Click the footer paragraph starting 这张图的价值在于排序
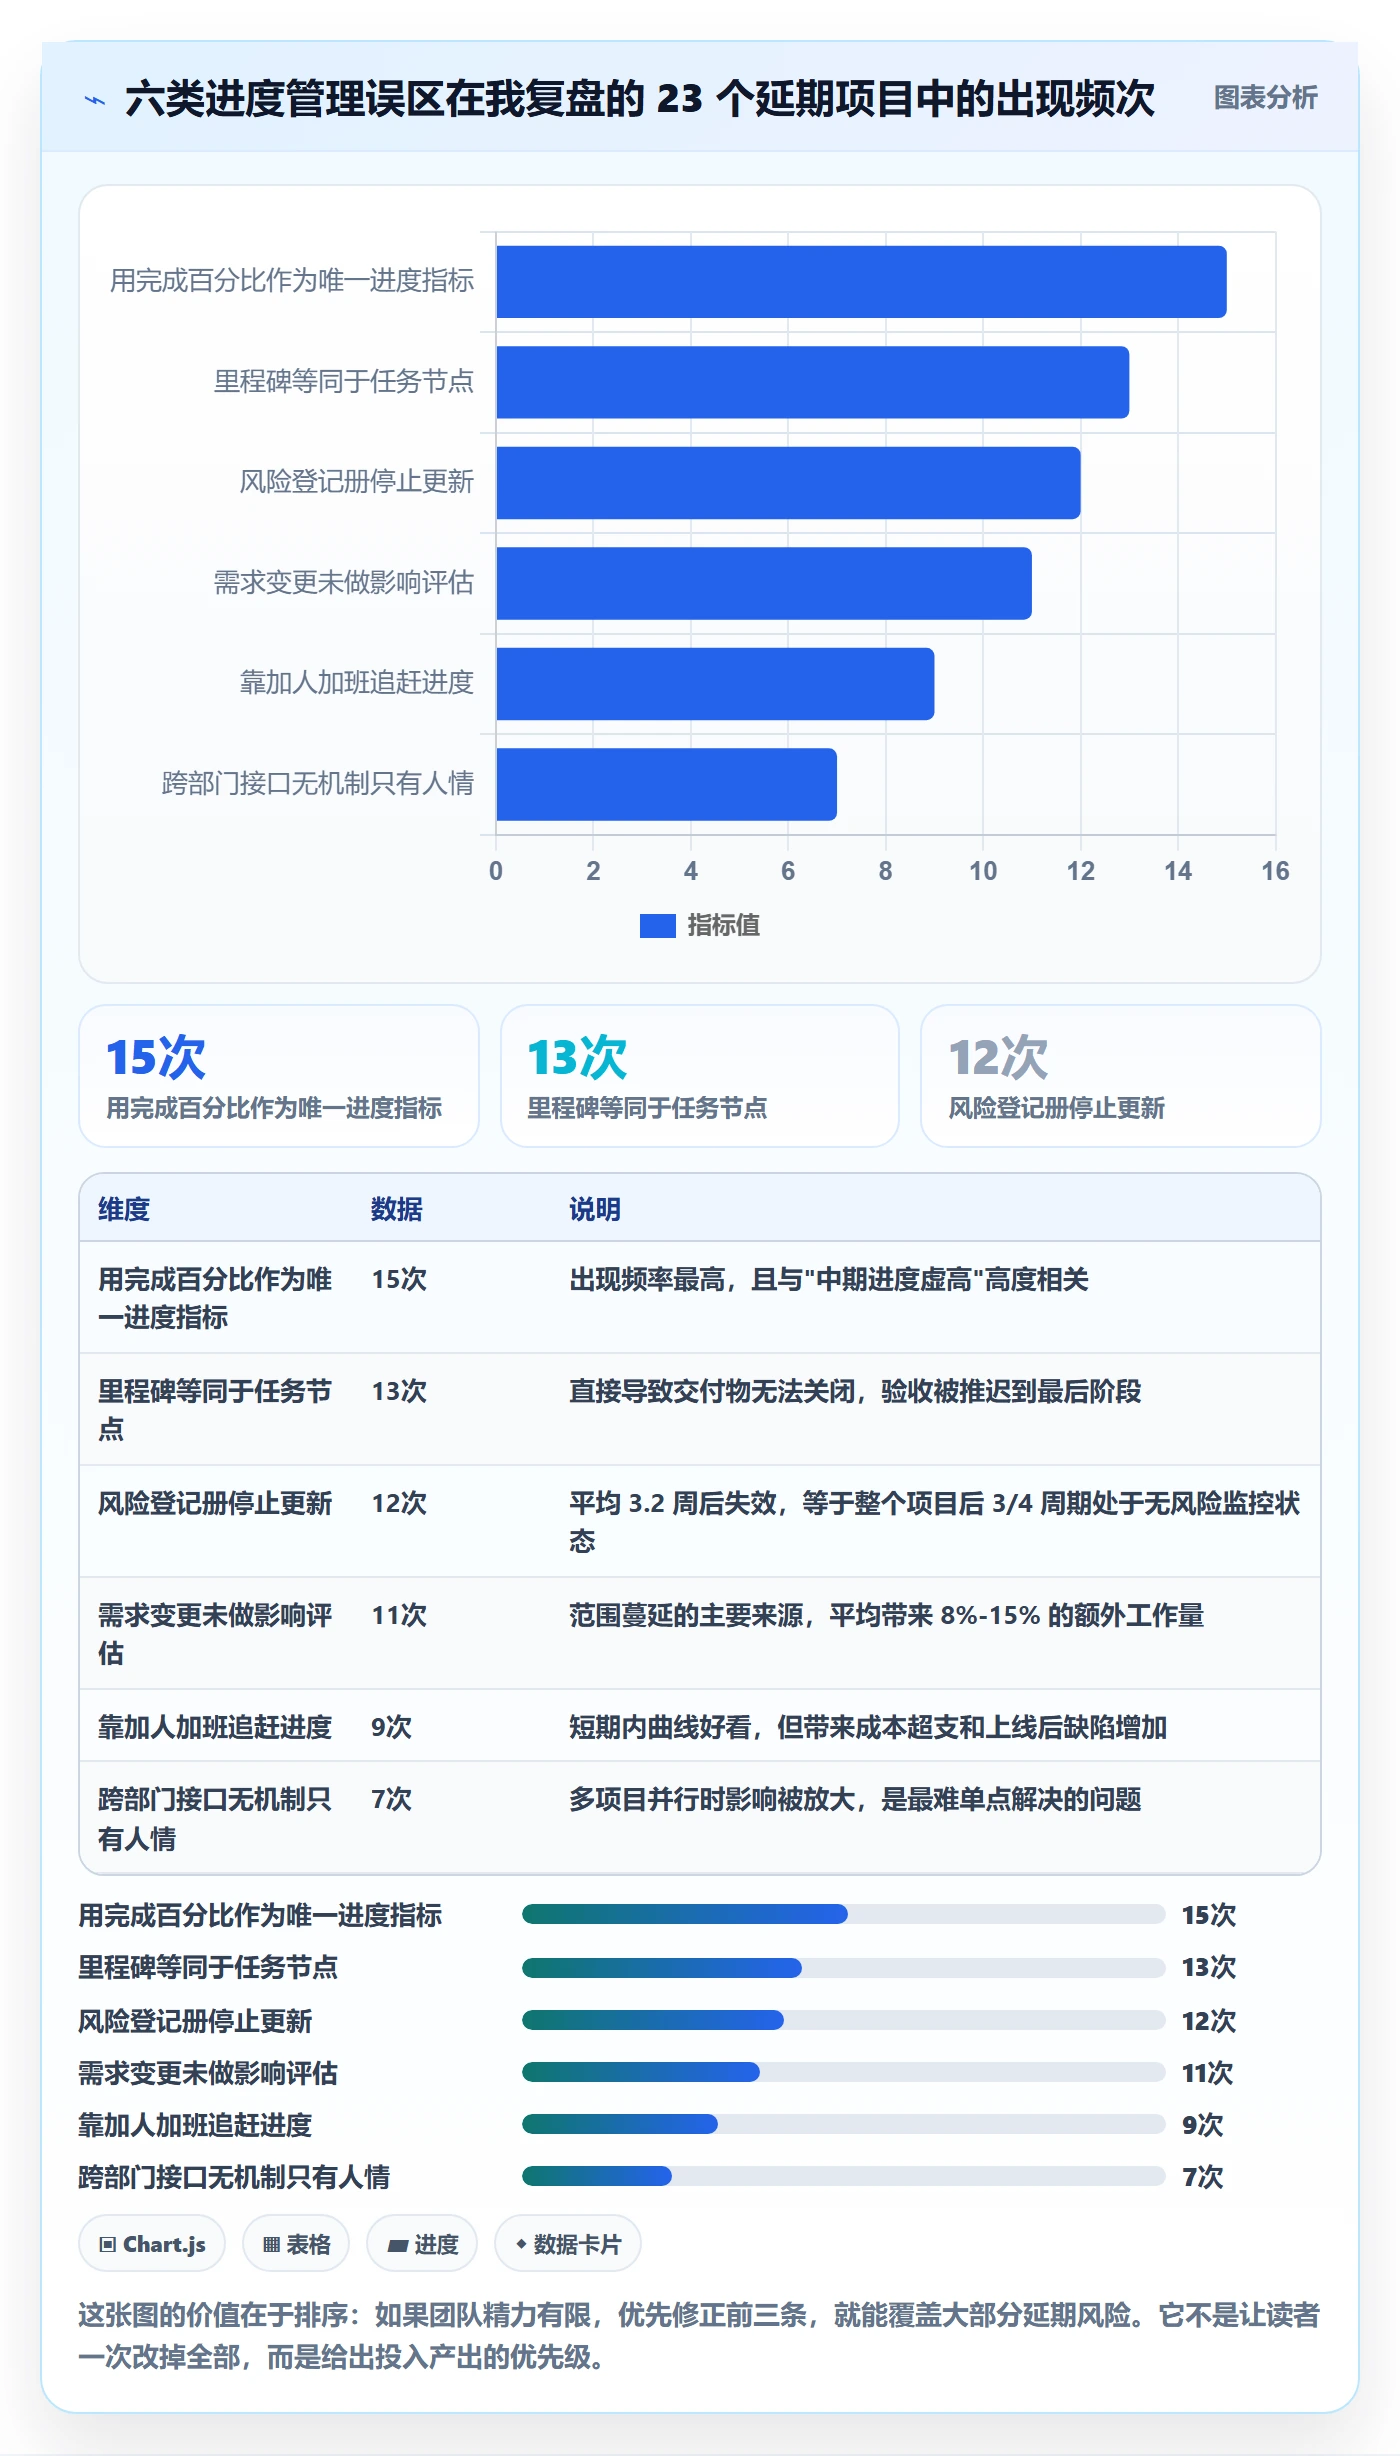The height and width of the screenshot is (2456, 1400). (699, 2336)
